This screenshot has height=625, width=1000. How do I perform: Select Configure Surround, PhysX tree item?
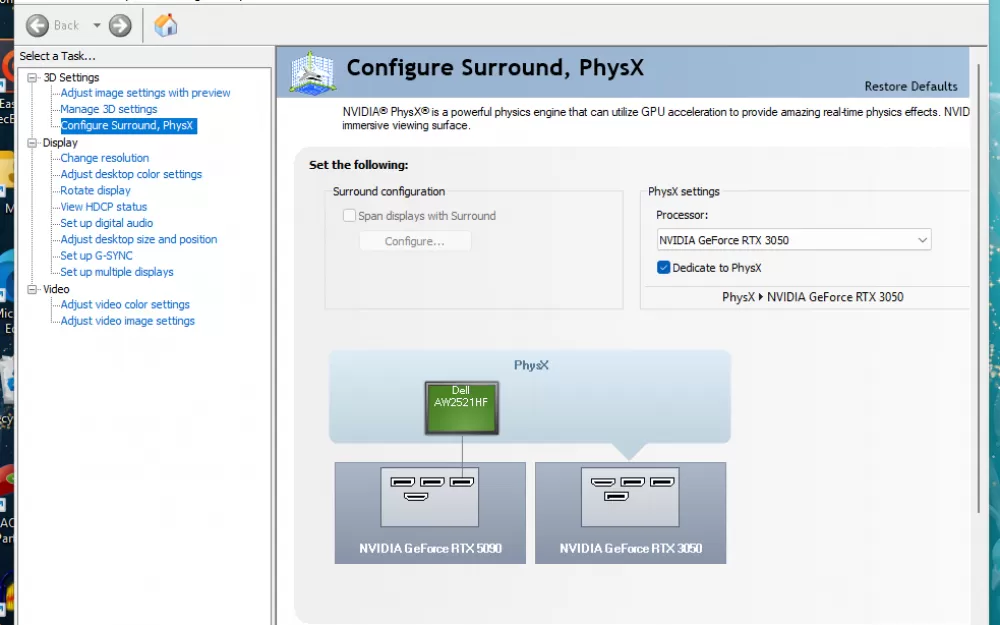127,125
